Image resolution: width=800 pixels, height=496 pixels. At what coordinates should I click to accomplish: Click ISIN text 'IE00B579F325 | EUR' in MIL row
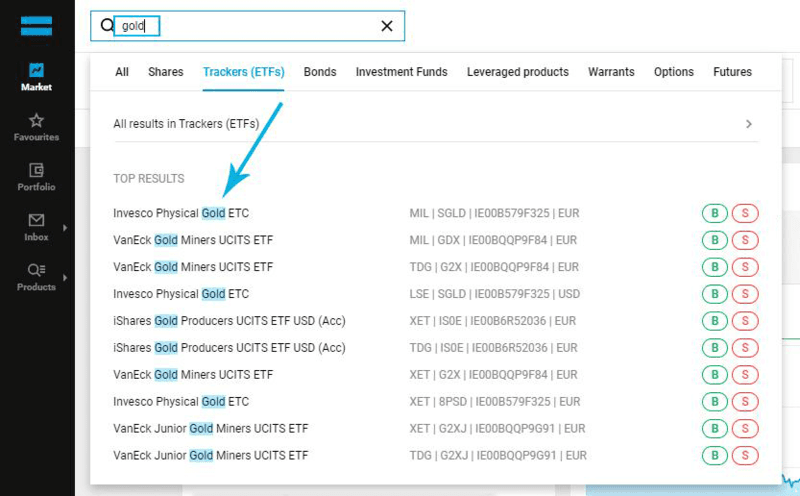(527, 213)
